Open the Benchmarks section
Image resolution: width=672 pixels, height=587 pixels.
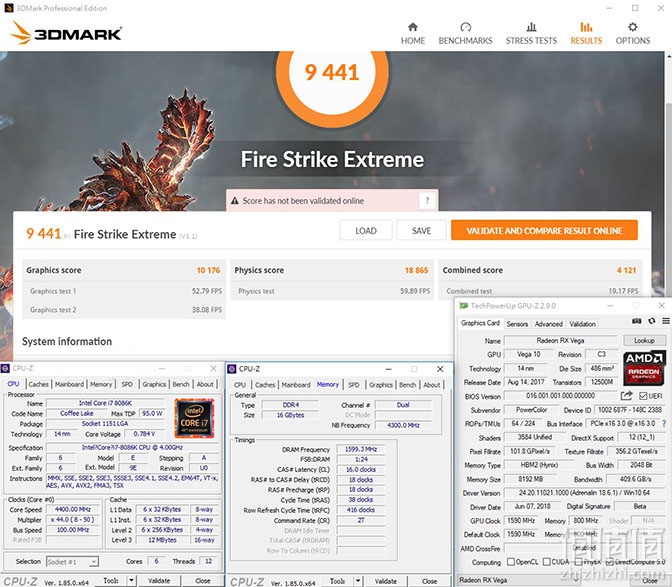(x=465, y=33)
